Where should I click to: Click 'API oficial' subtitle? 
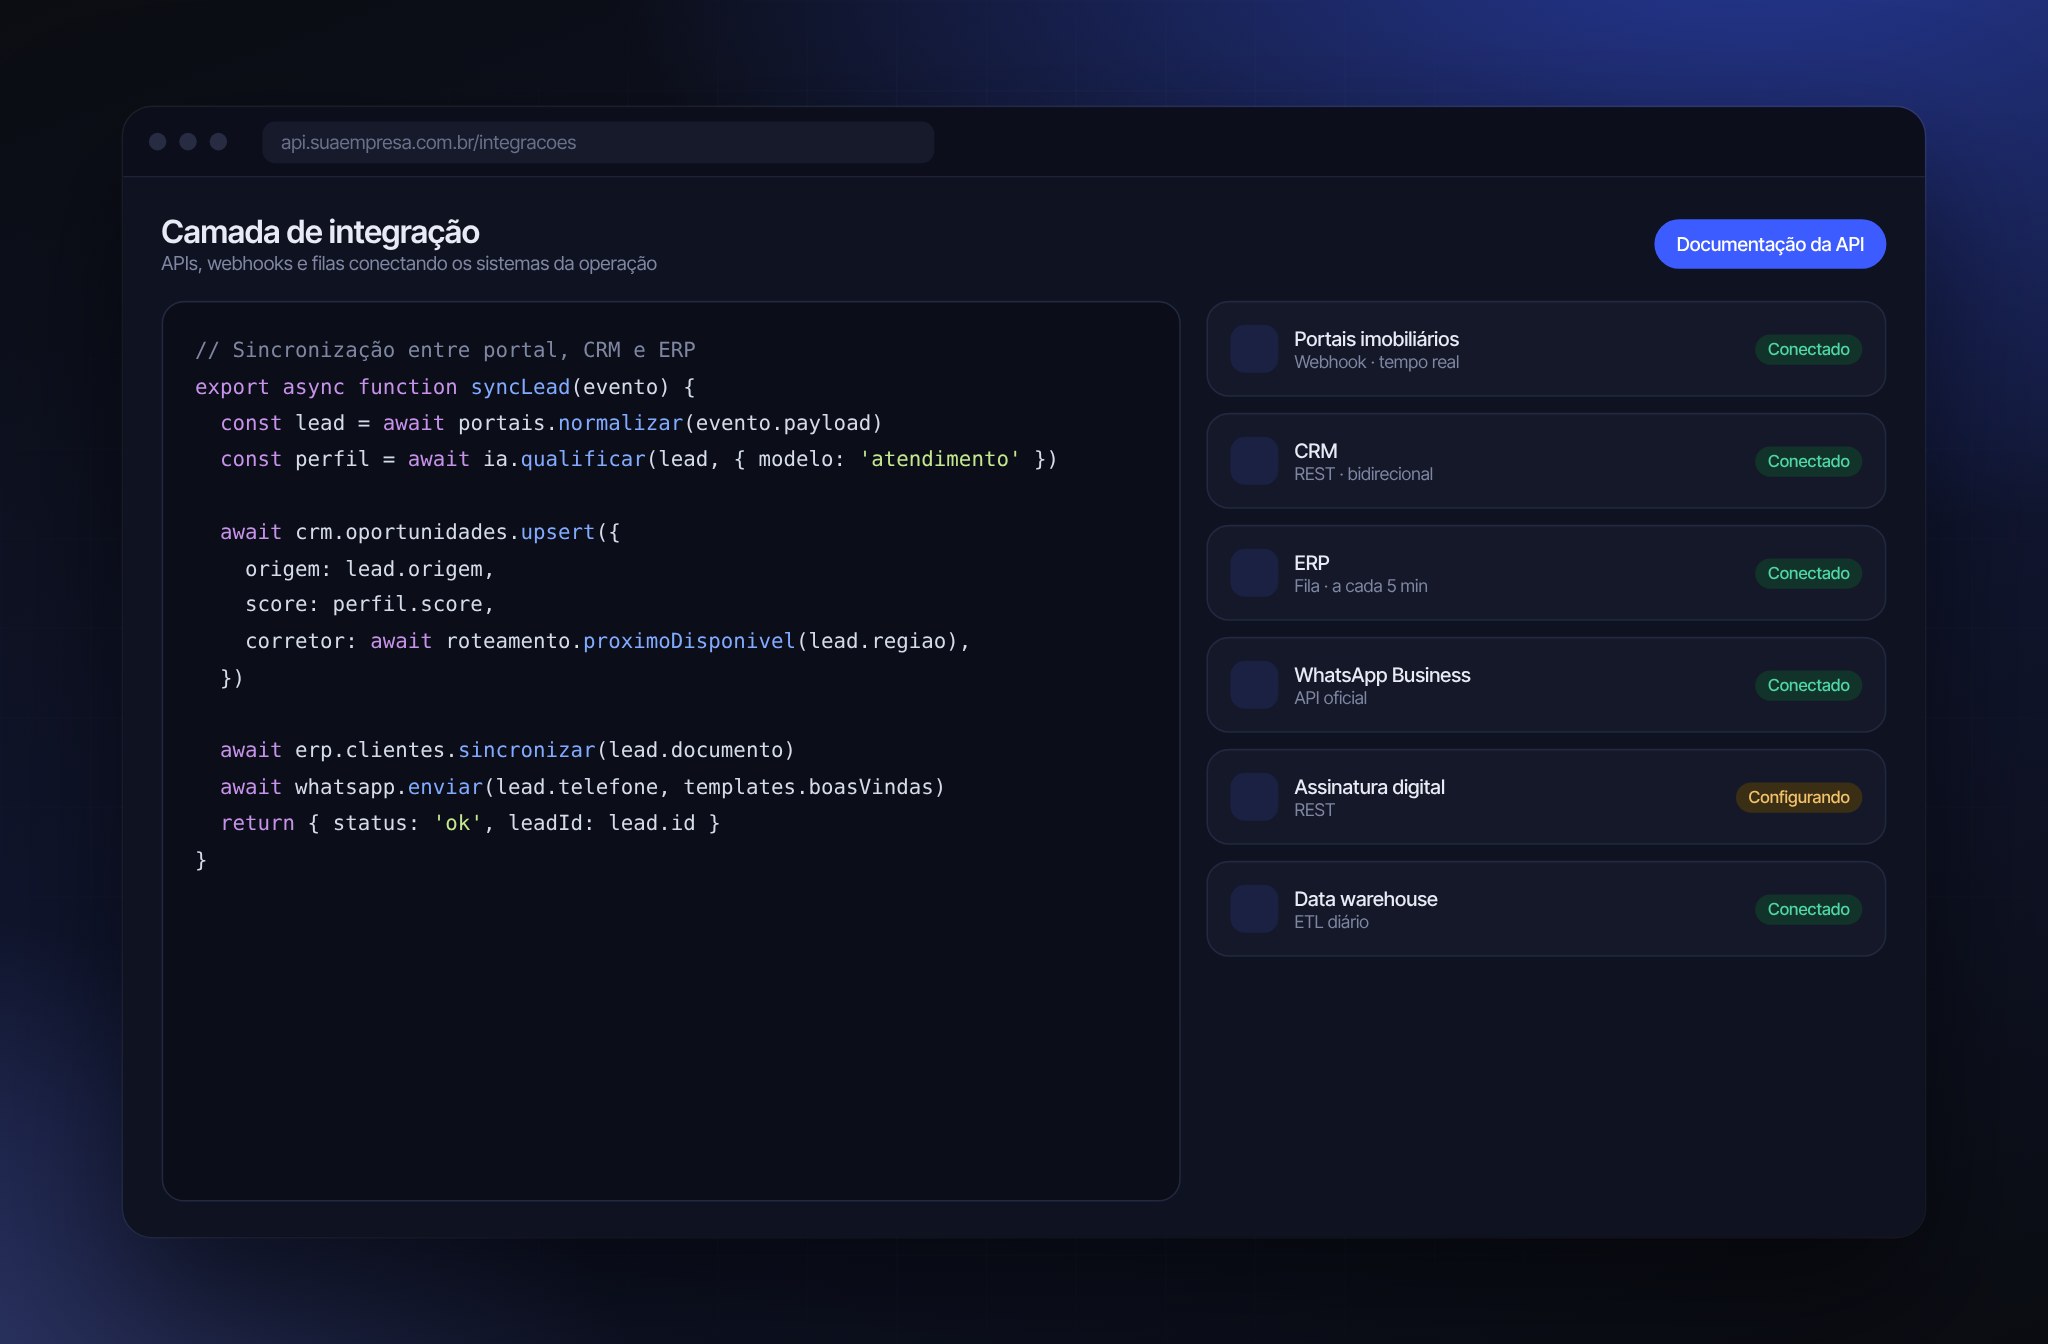pos(1330,698)
